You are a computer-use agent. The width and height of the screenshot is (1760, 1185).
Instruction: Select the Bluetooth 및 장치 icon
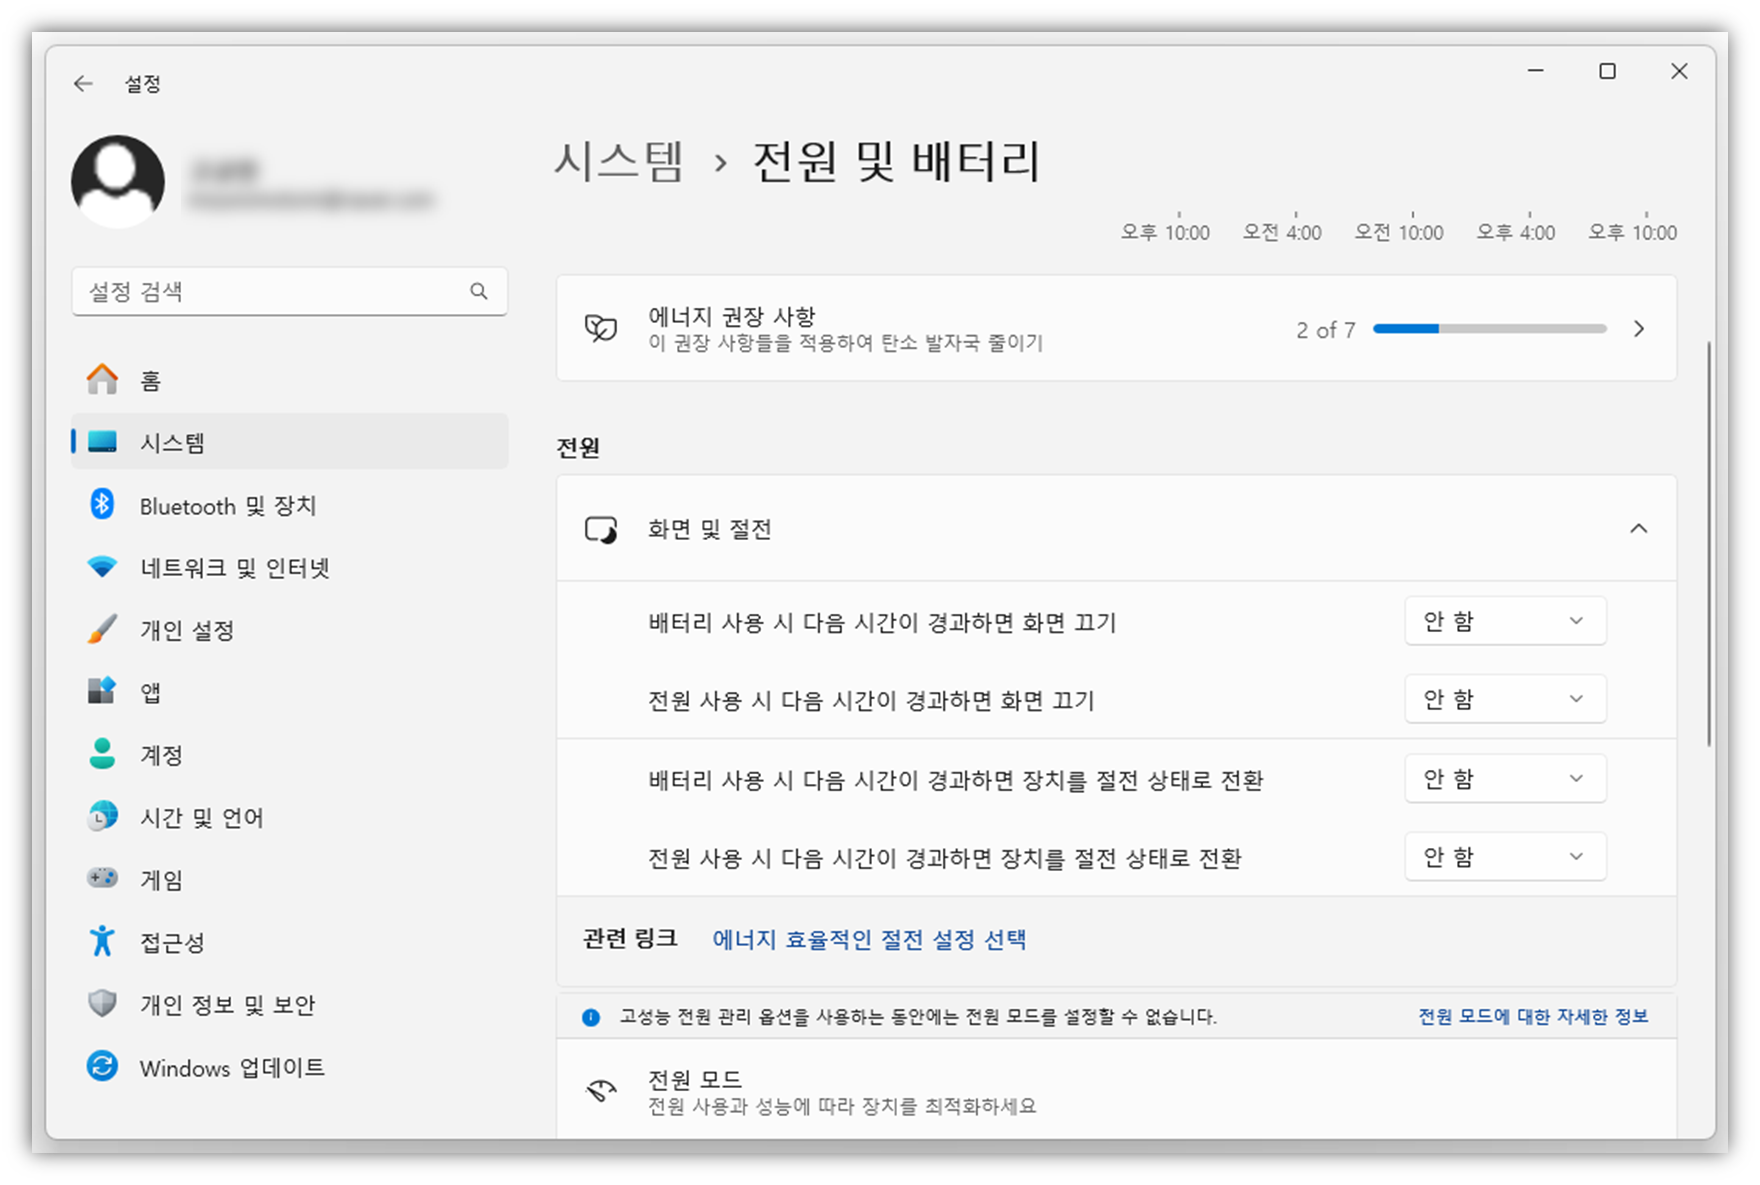(101, 505)
